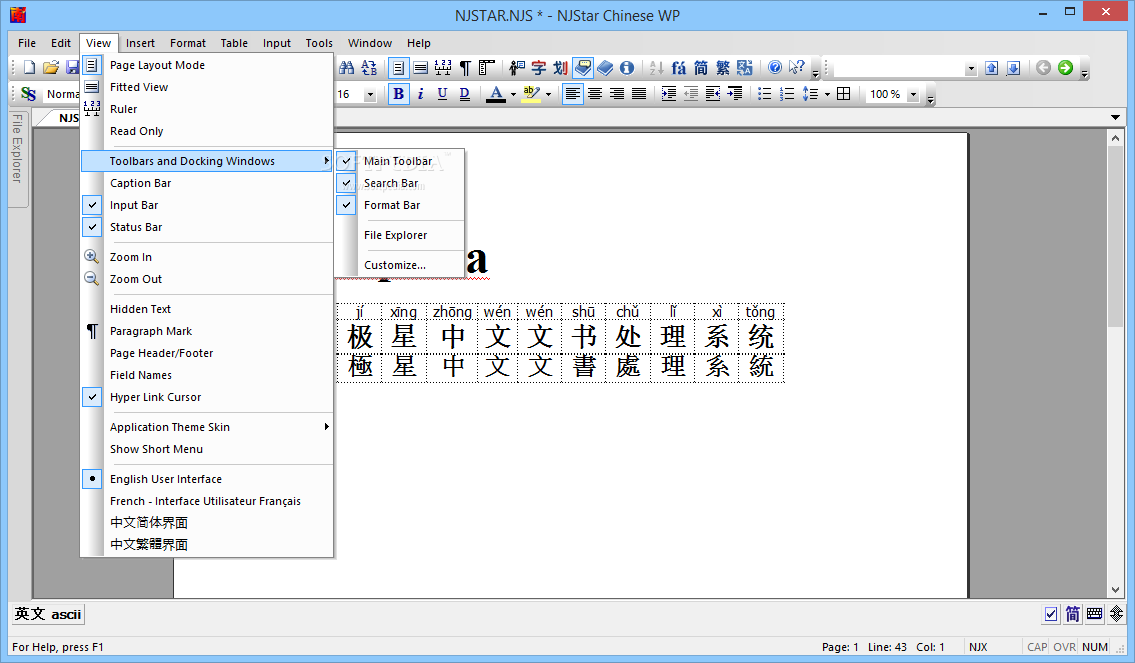The width and height of the screenshot is (1135, 663).
Task: Click the Find binoculars icon in the toolbar
Action: click(347, 68)
